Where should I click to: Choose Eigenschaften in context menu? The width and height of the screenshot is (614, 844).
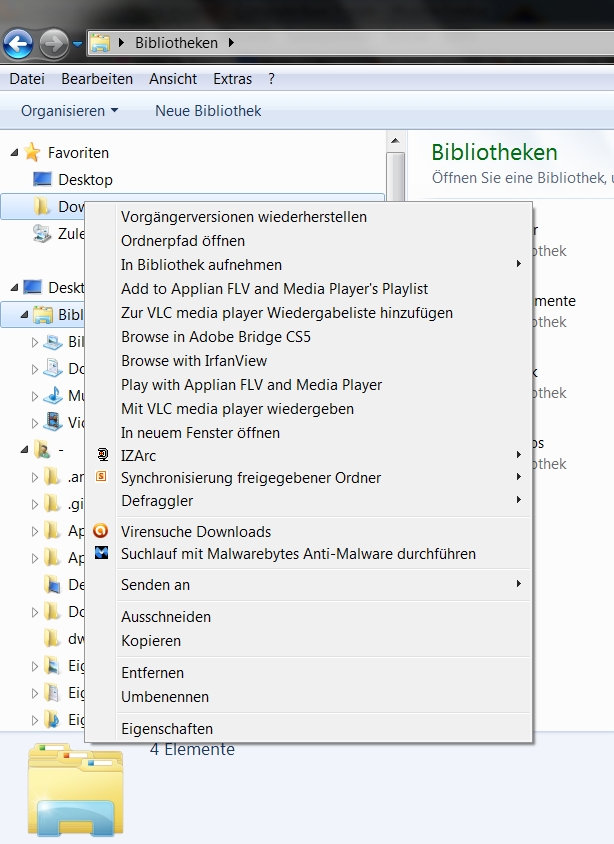click(x=309, y=729)
